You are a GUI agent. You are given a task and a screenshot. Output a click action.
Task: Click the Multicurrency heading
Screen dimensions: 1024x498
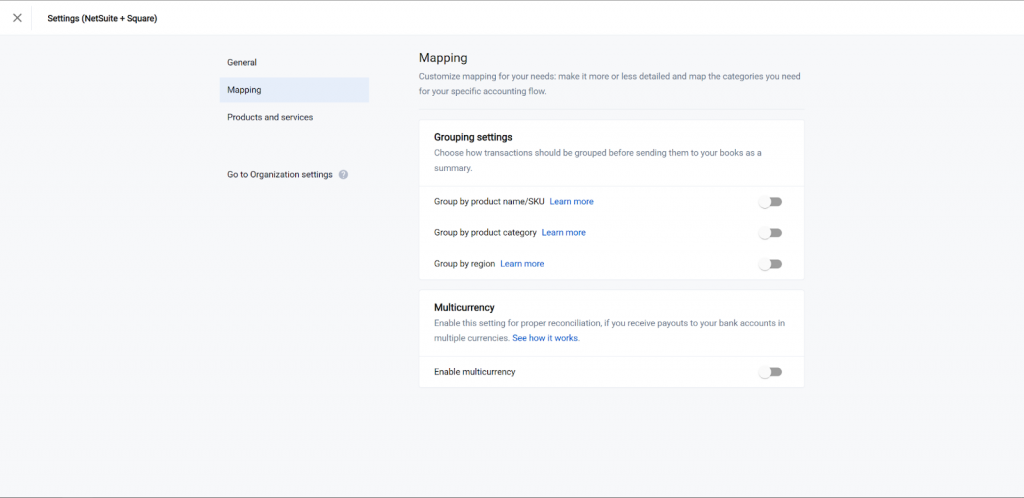[x=464, y=307]
